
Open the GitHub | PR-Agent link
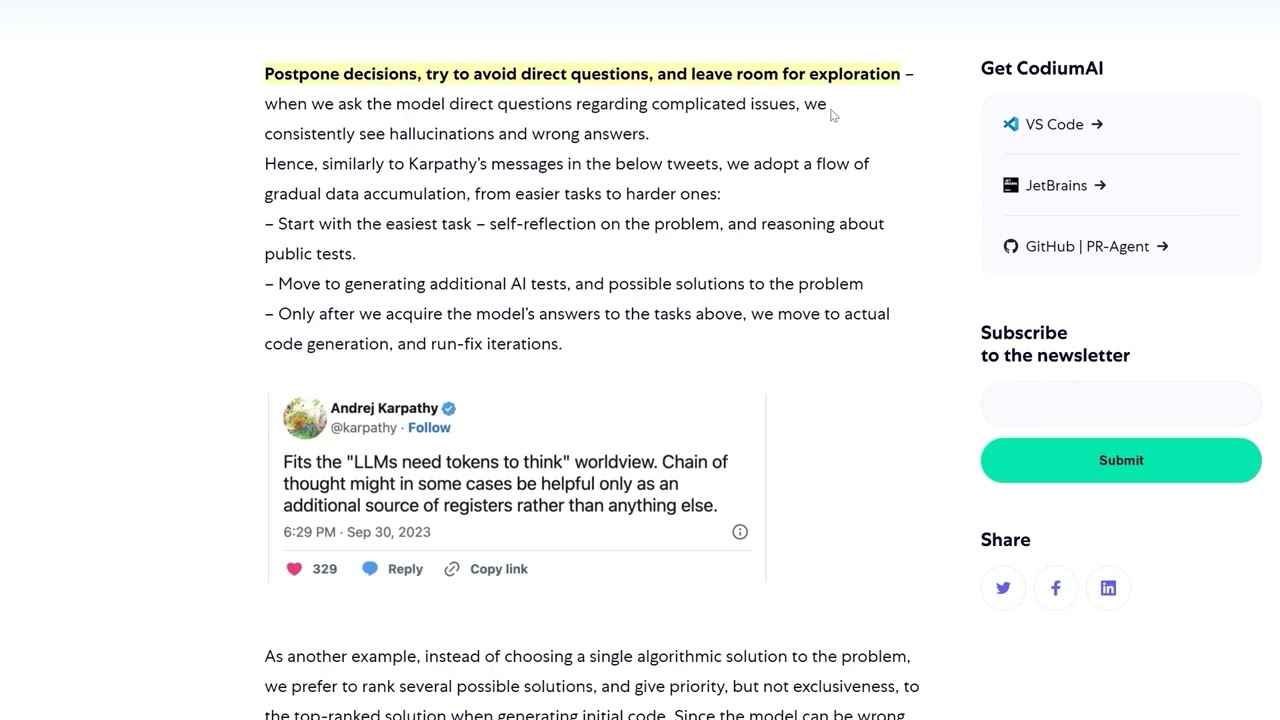click(x=1087, y=246)
